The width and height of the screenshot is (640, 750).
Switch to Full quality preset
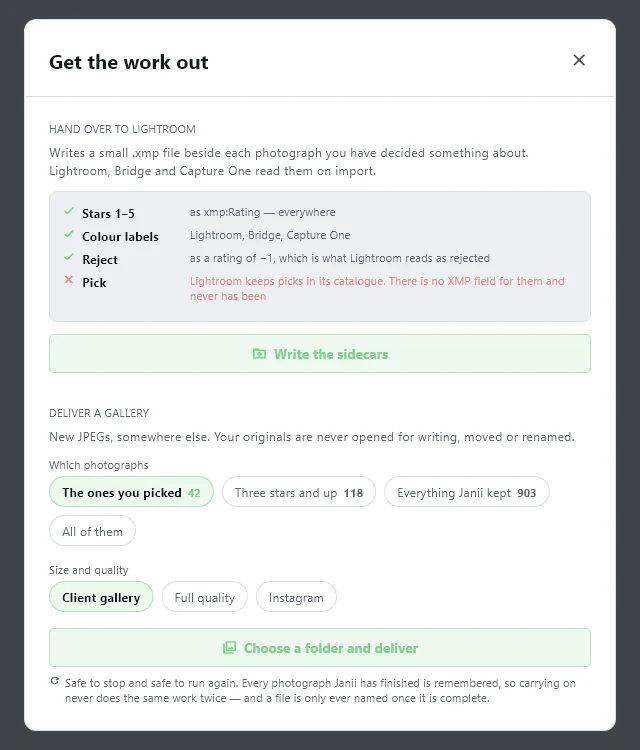(205, 597)
